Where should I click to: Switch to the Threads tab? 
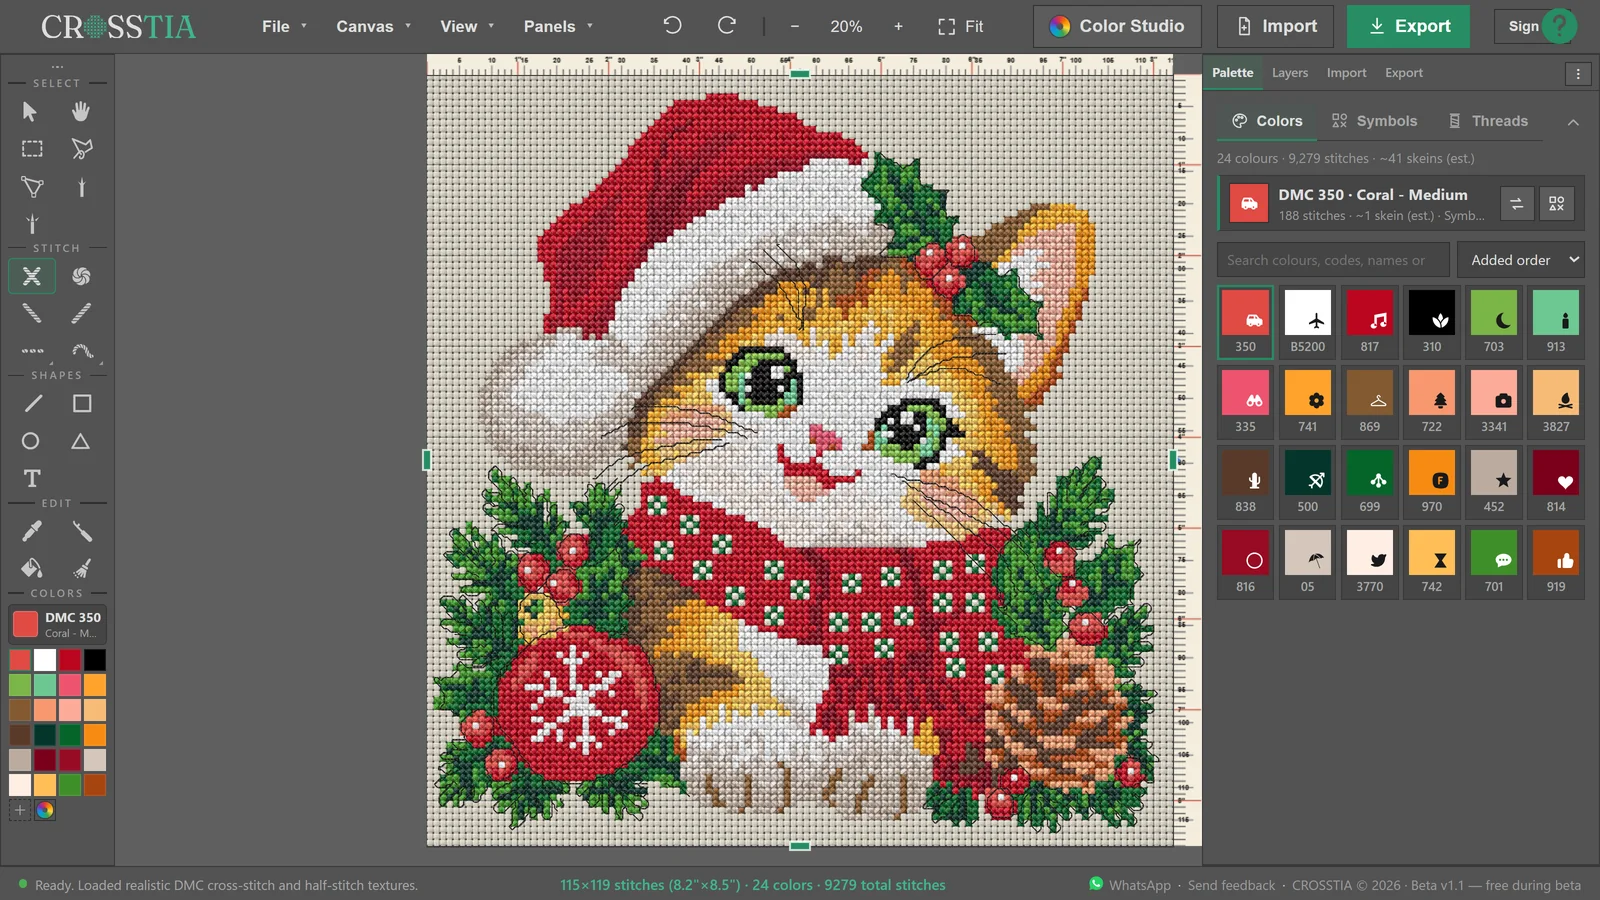coord(1488,121)
